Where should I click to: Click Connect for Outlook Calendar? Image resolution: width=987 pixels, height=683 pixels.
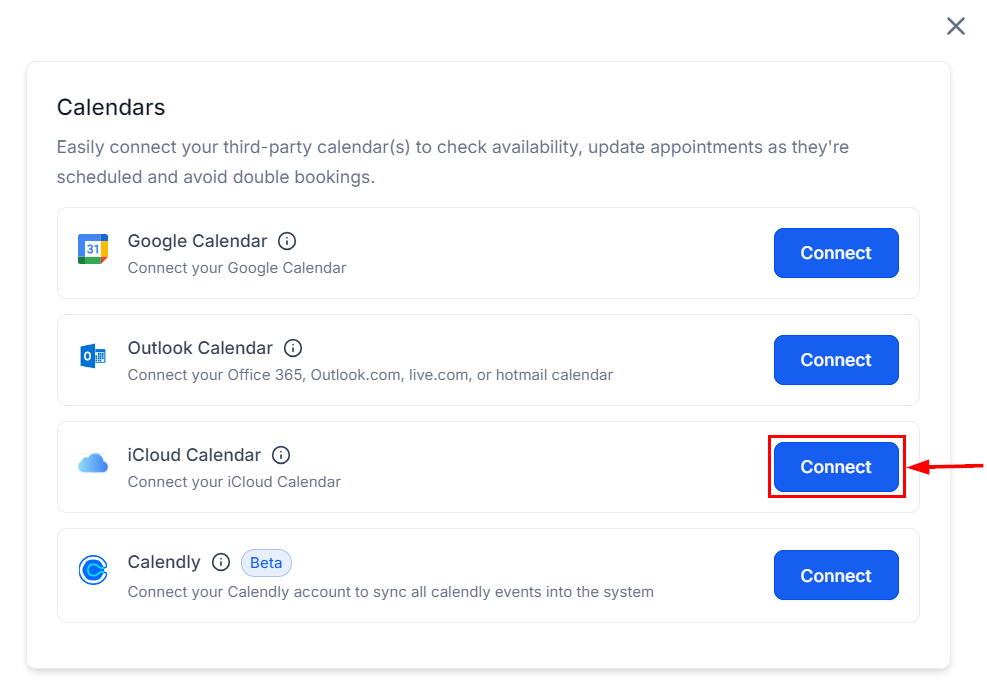pyautogui.click(x=836, y=360)
